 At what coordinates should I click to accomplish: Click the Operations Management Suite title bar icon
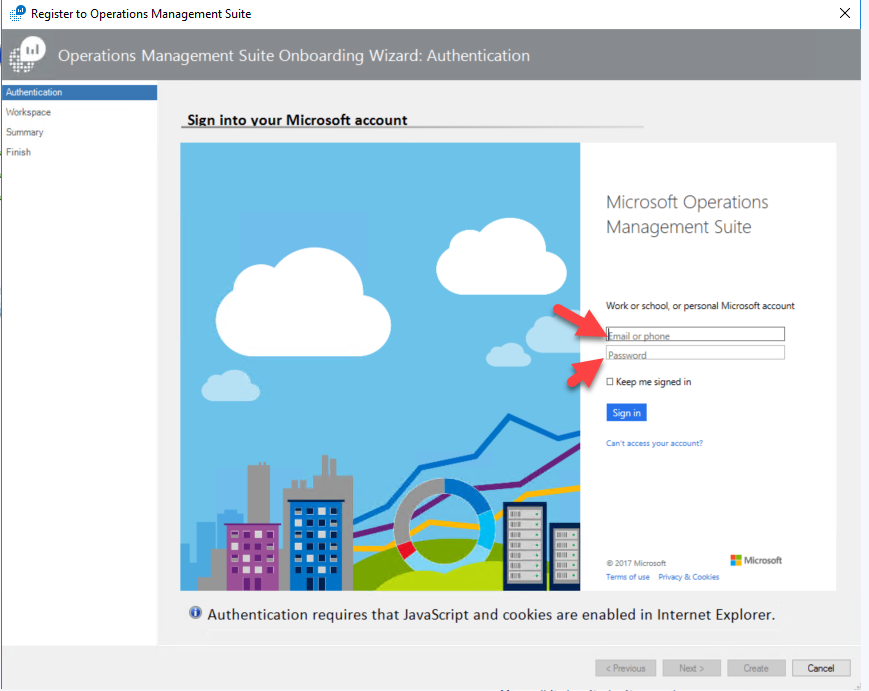(17, 13)
